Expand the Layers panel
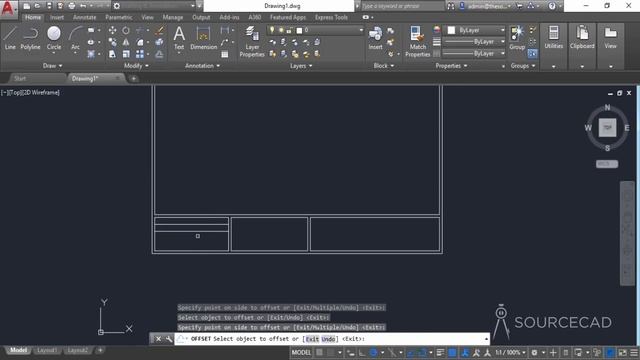This screenshot has width=640, height=360. click(301, 66)
